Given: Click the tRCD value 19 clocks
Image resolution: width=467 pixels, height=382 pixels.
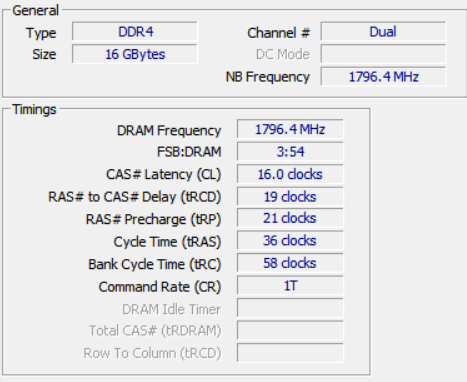Looking at the screenshot, I should coord(290,197).
